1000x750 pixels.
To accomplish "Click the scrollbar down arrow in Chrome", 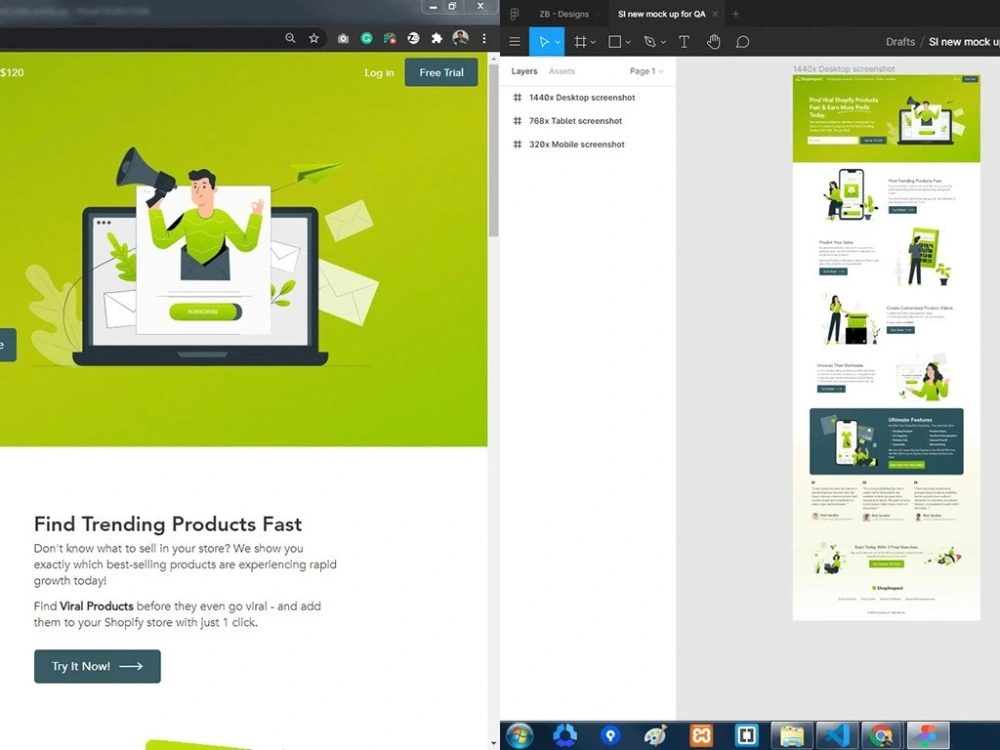I will (494, 744).
